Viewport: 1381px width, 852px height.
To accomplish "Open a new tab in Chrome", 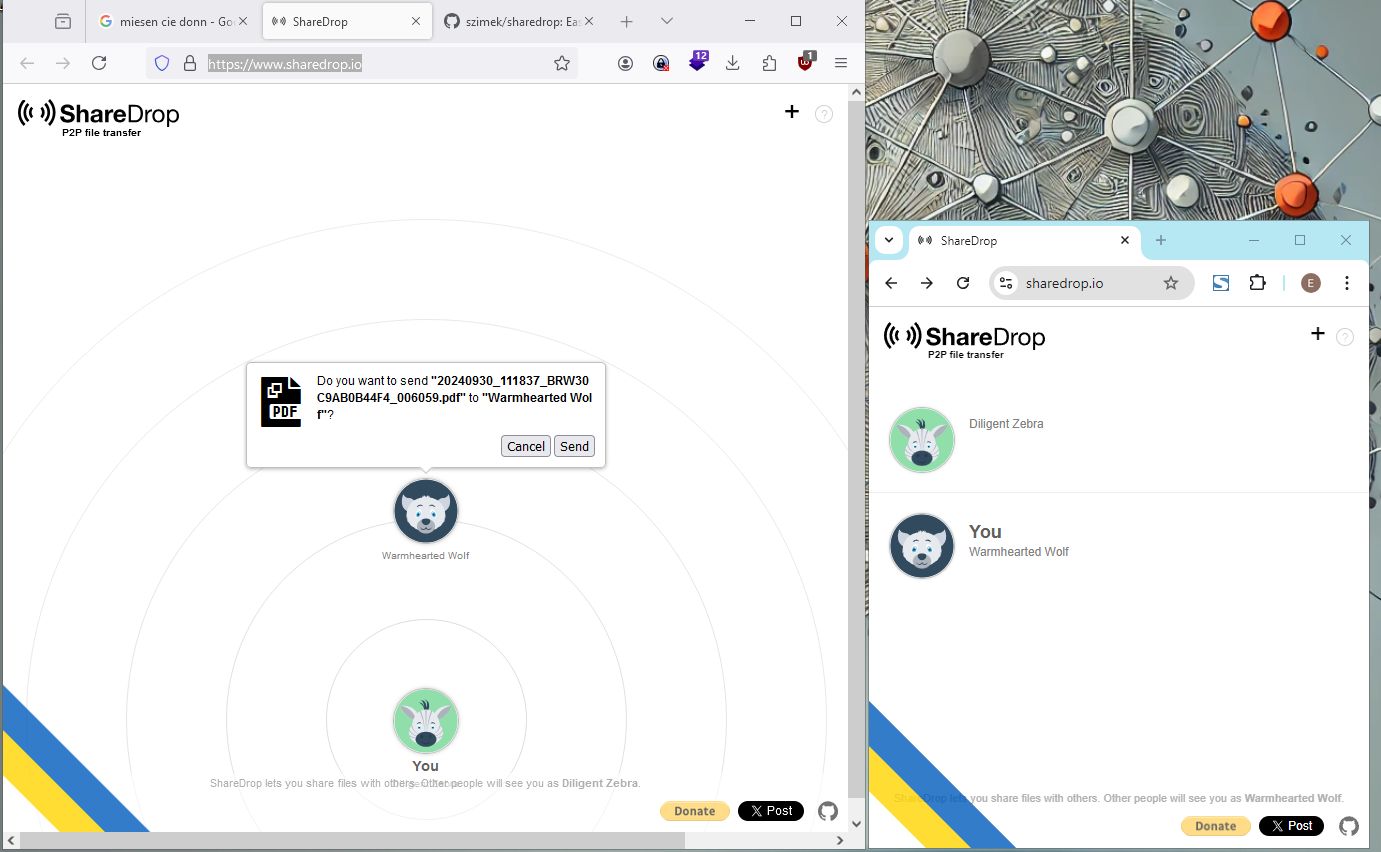I will click(1161, 240).
